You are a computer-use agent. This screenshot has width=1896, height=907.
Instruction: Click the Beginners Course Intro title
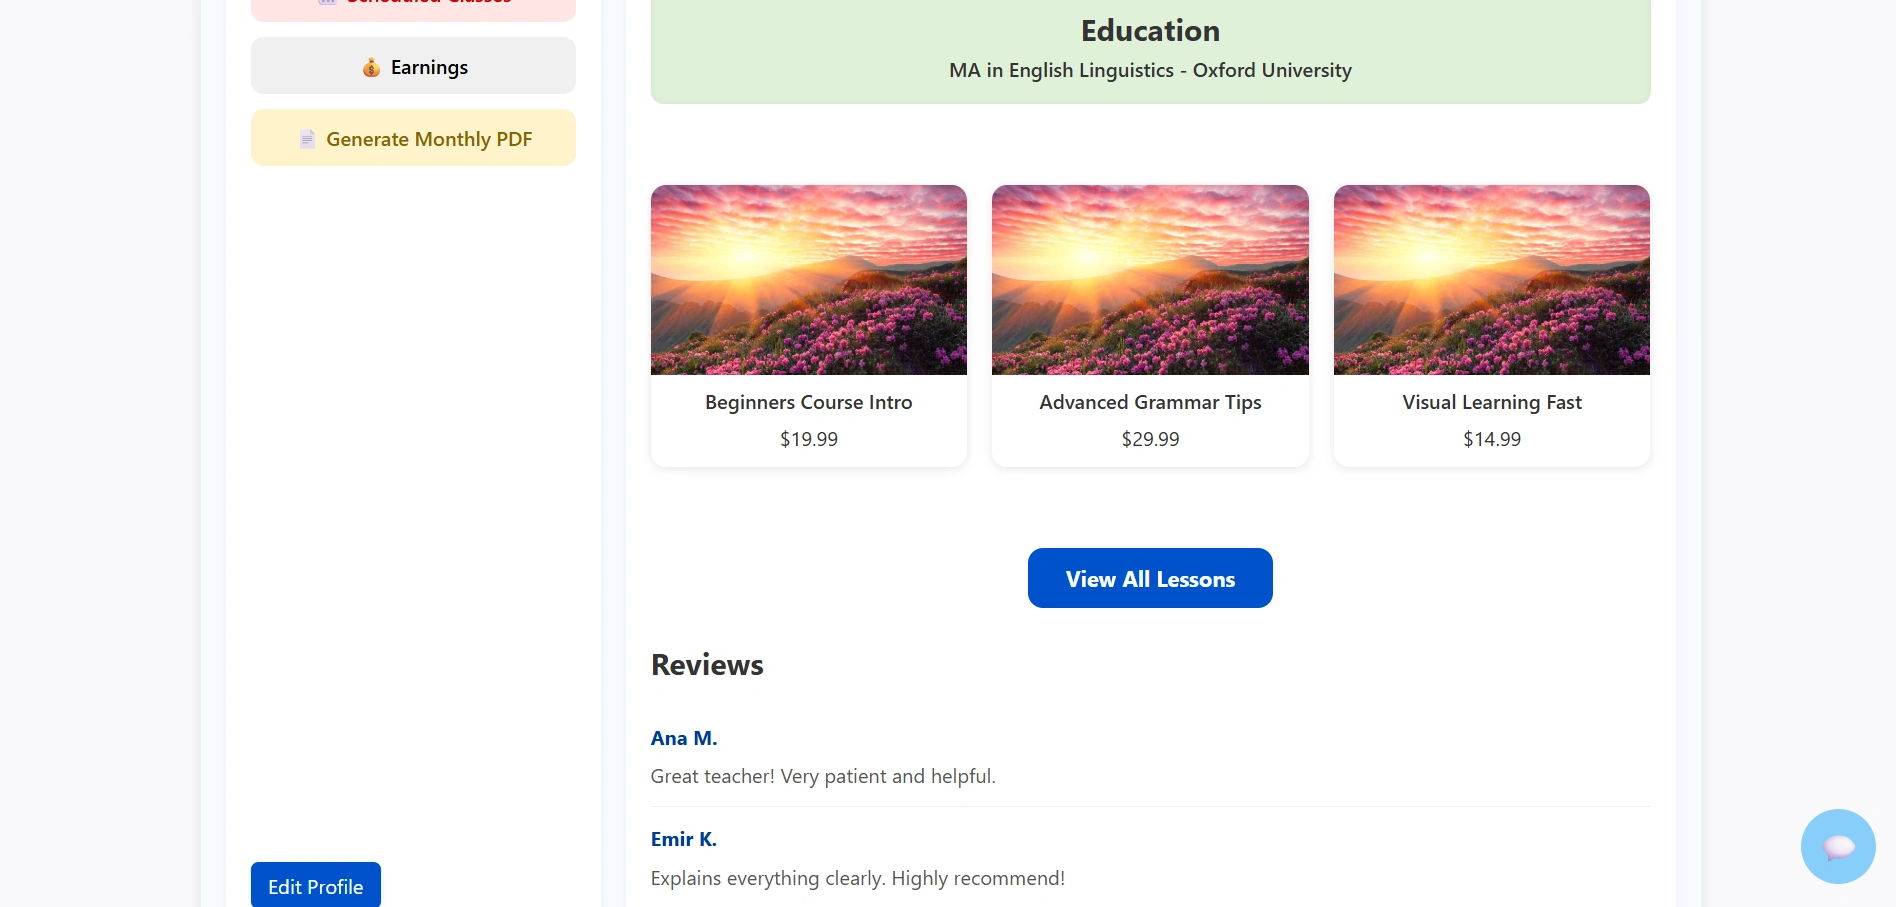point(809,402)
